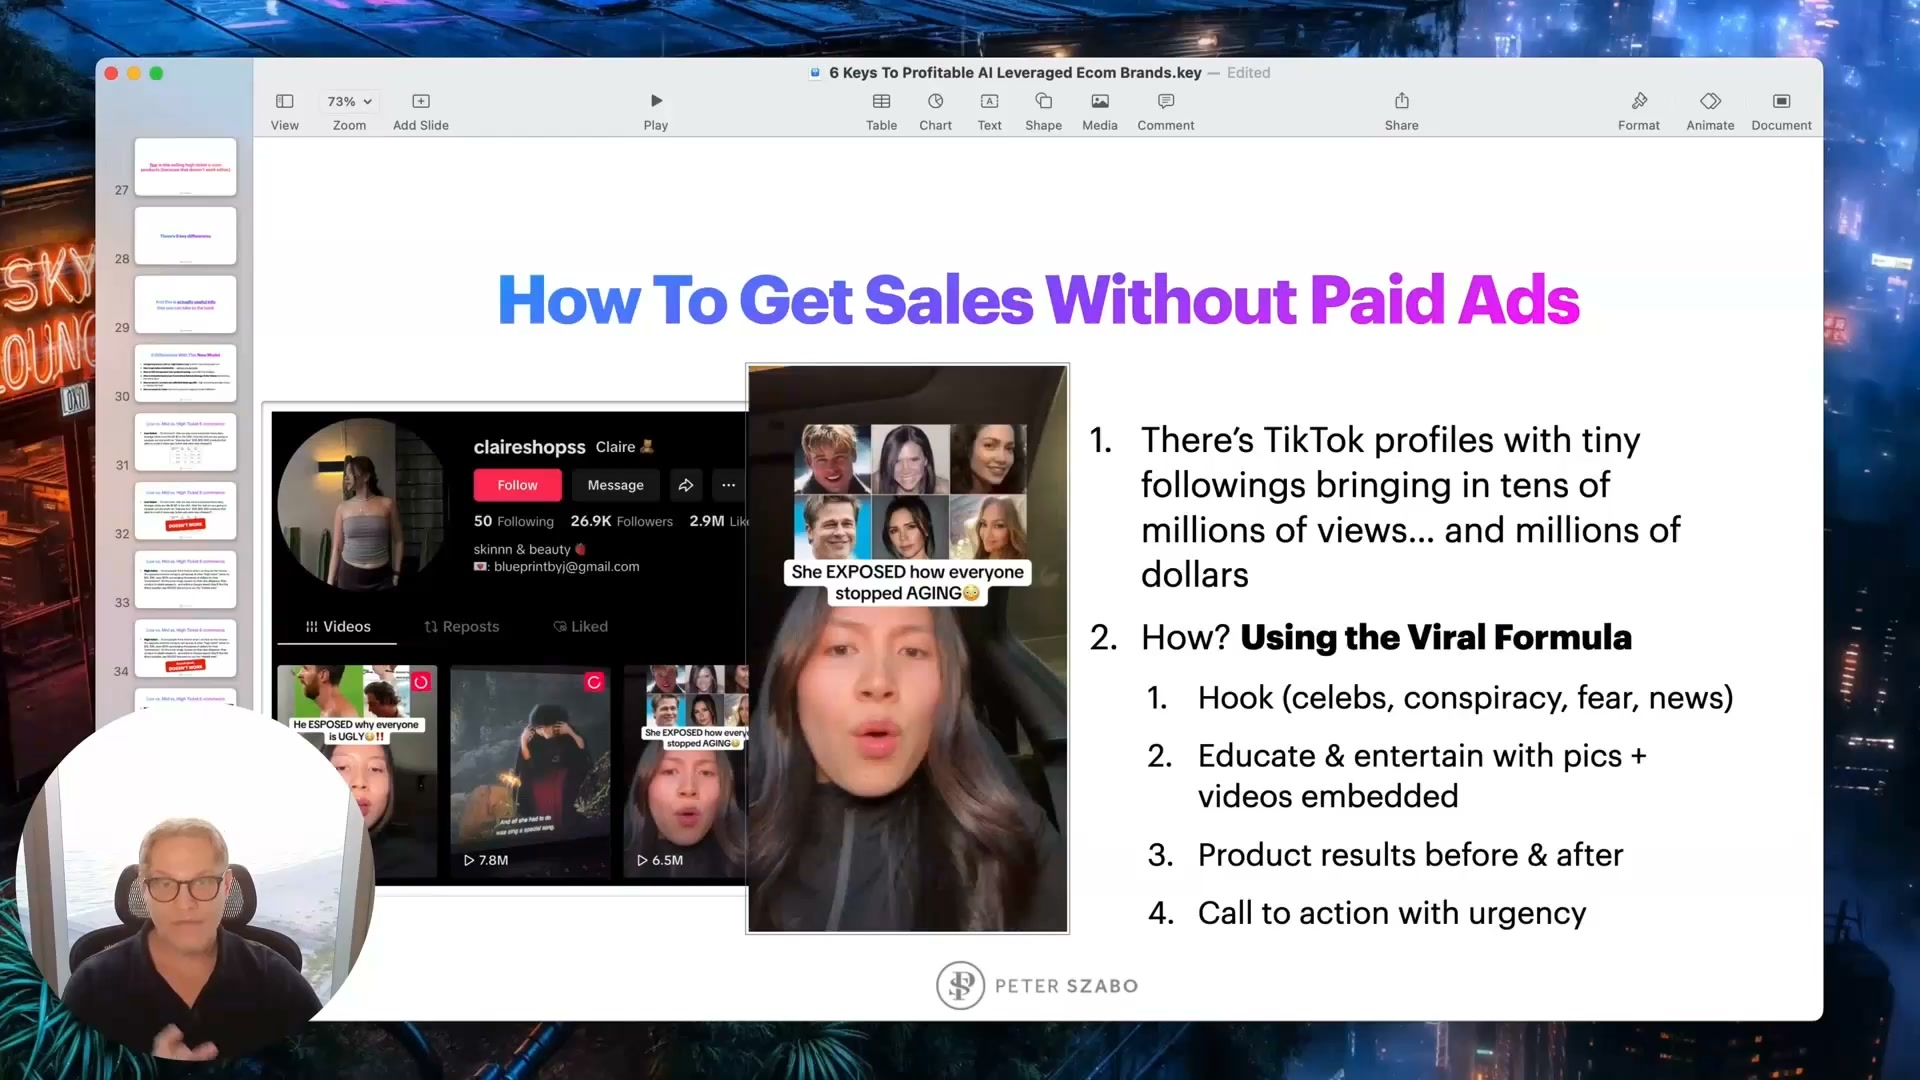Screen dimensions: 1920x1080
Task: Add a Comment to the slide
Action: (1166, 101)
